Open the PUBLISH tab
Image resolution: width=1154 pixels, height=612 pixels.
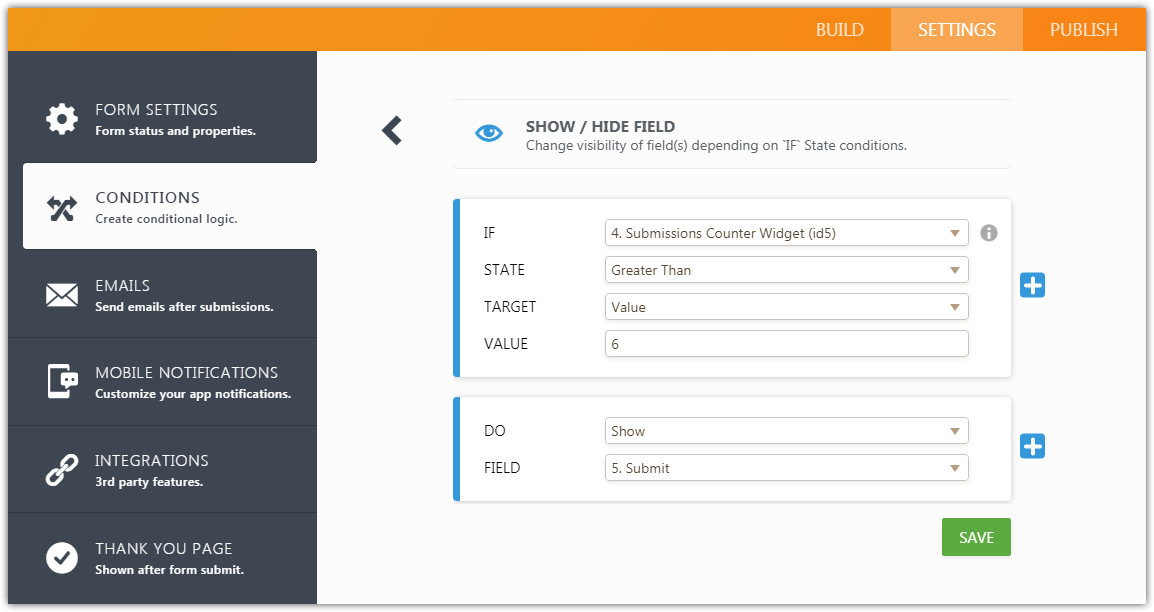[1084, 29]
